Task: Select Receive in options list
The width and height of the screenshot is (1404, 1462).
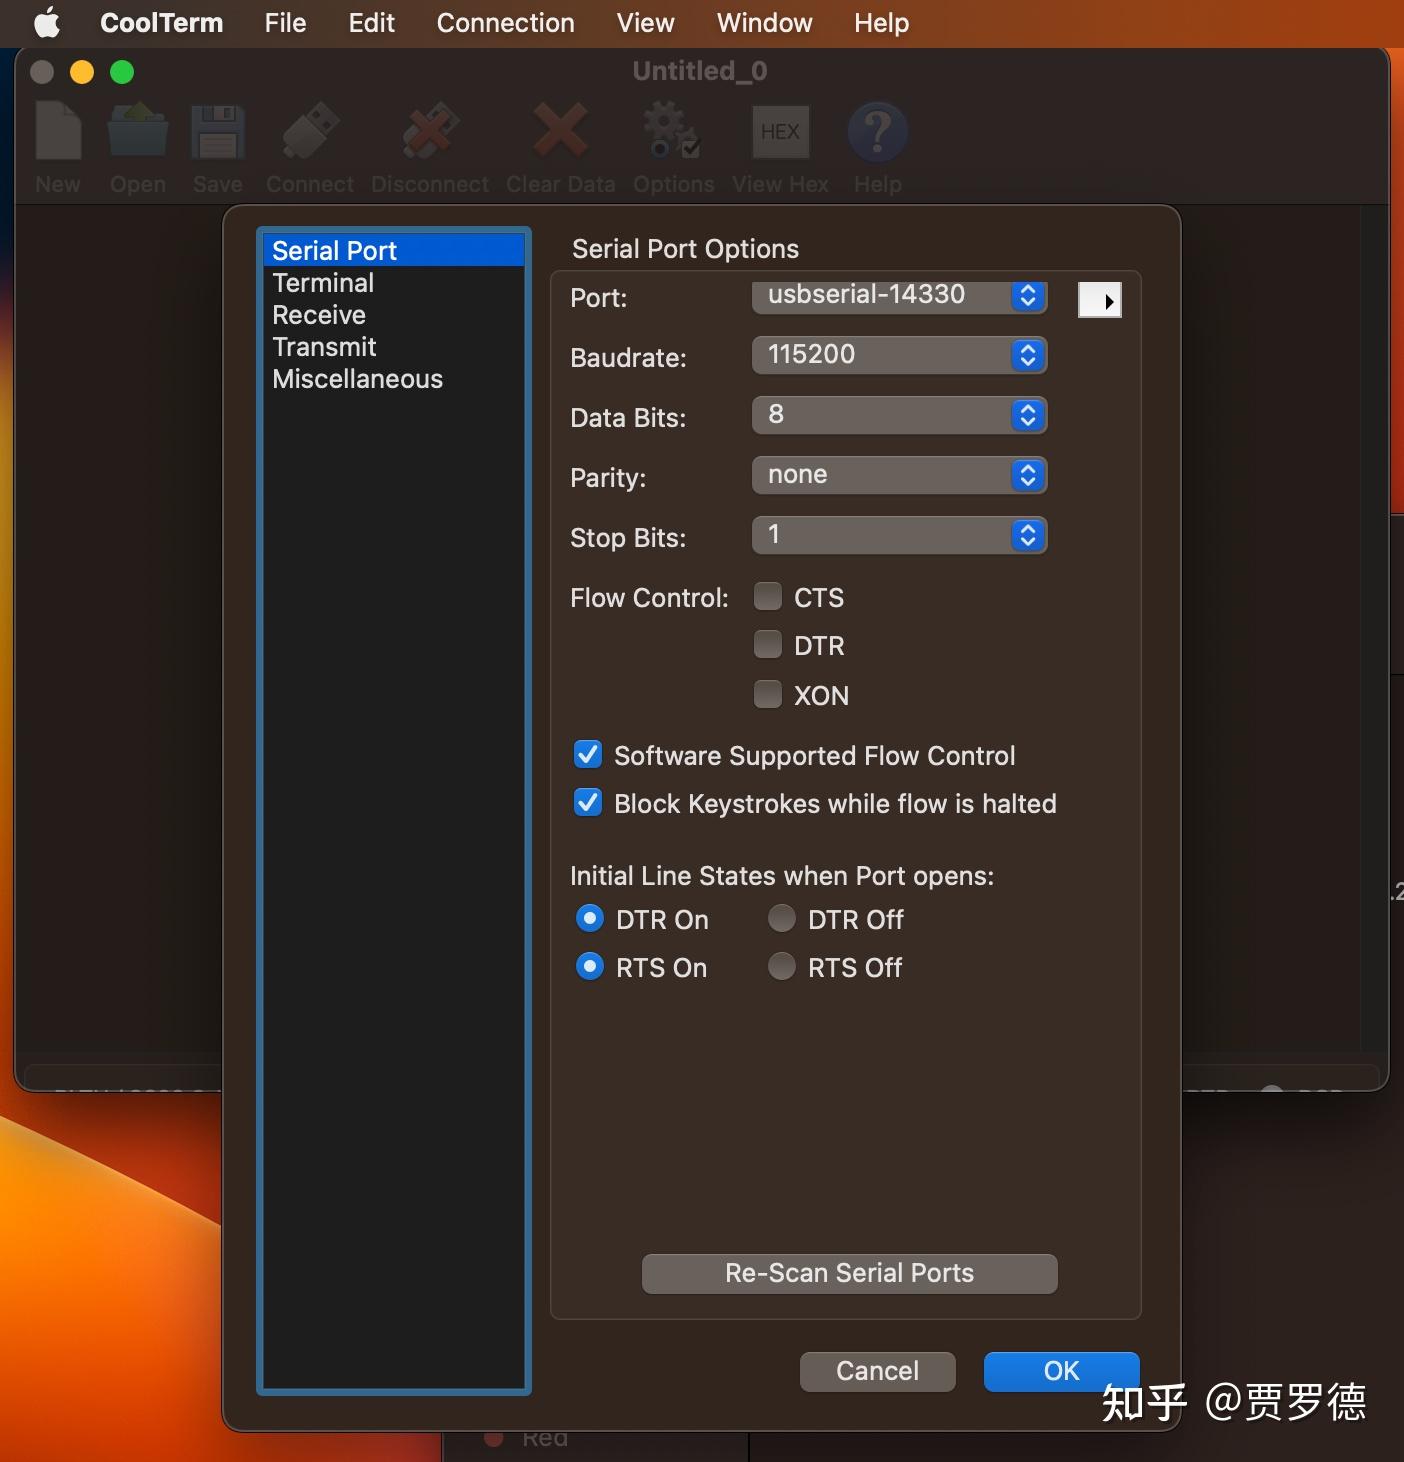Action: point(393,315)
